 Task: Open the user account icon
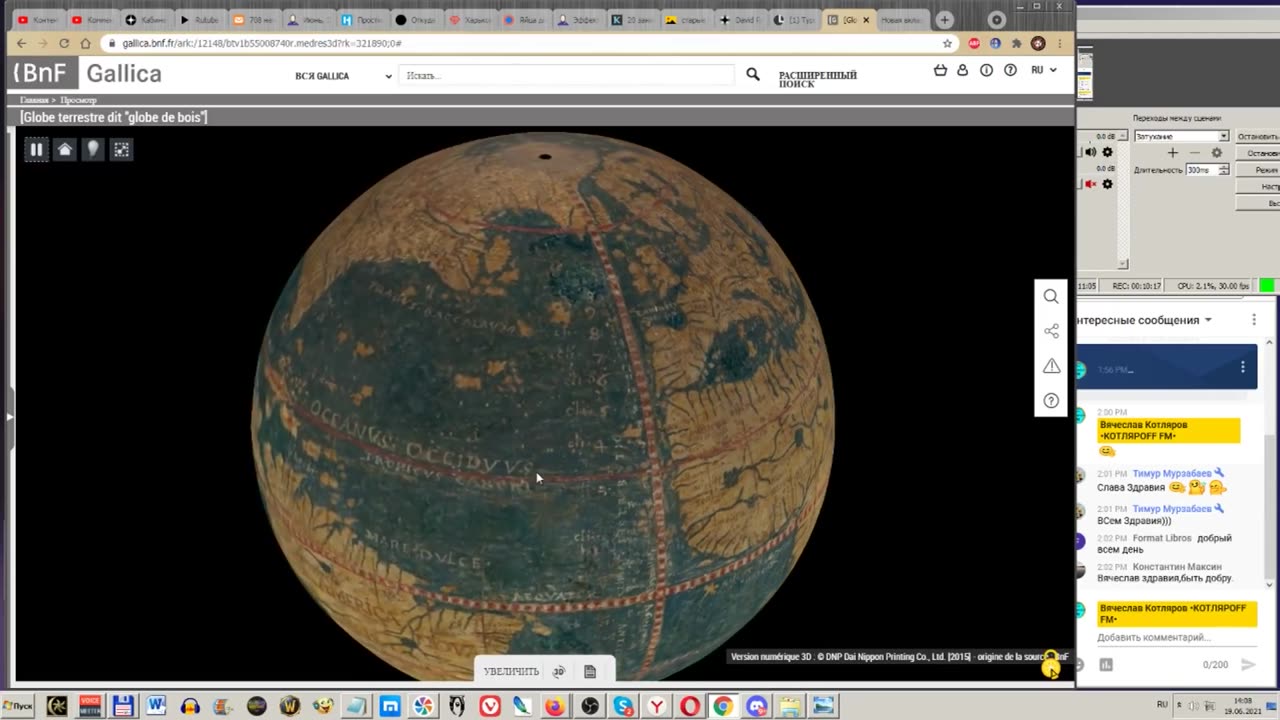[x=962, y=70]
